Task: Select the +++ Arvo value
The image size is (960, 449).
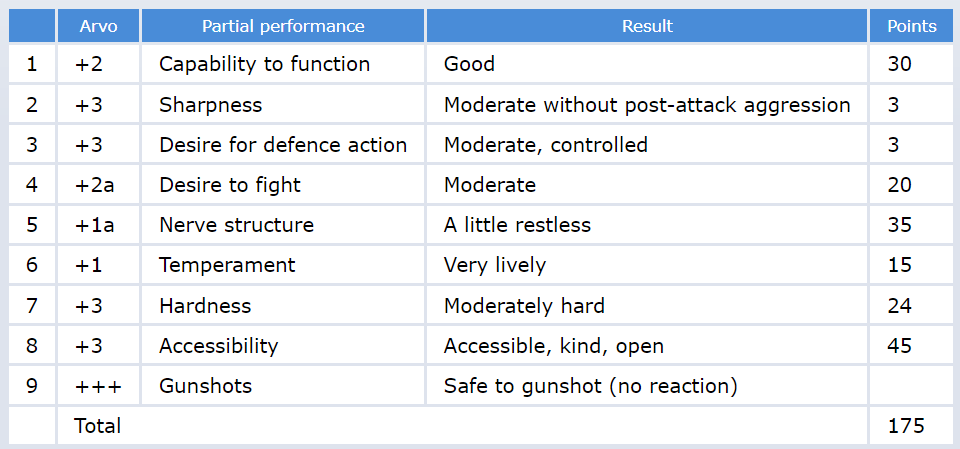Action: click(x=98, y=387)
